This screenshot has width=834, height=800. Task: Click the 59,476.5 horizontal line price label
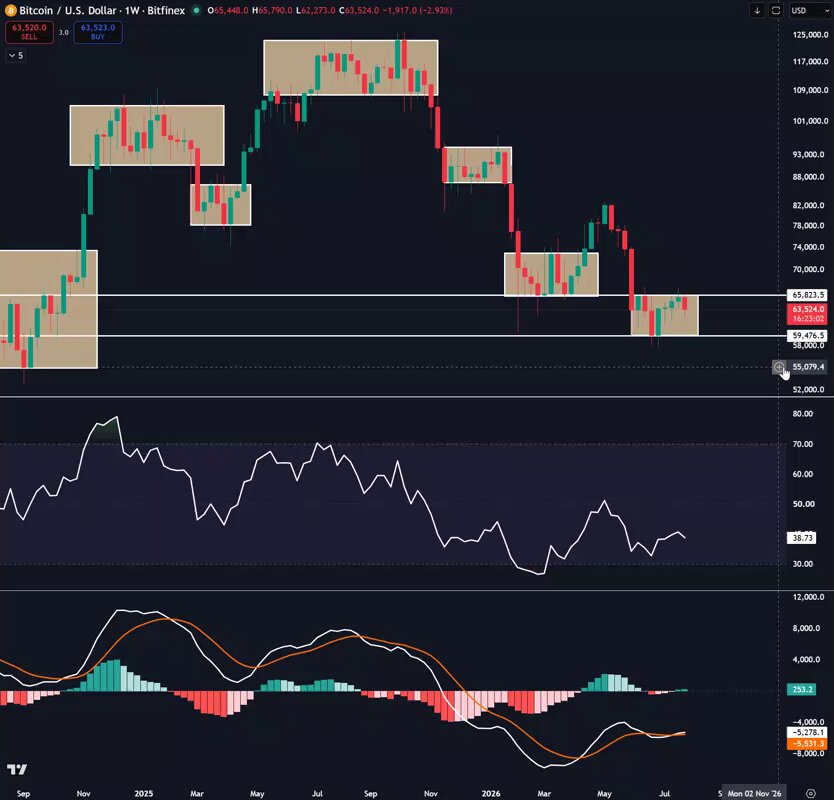pos(807,336)
